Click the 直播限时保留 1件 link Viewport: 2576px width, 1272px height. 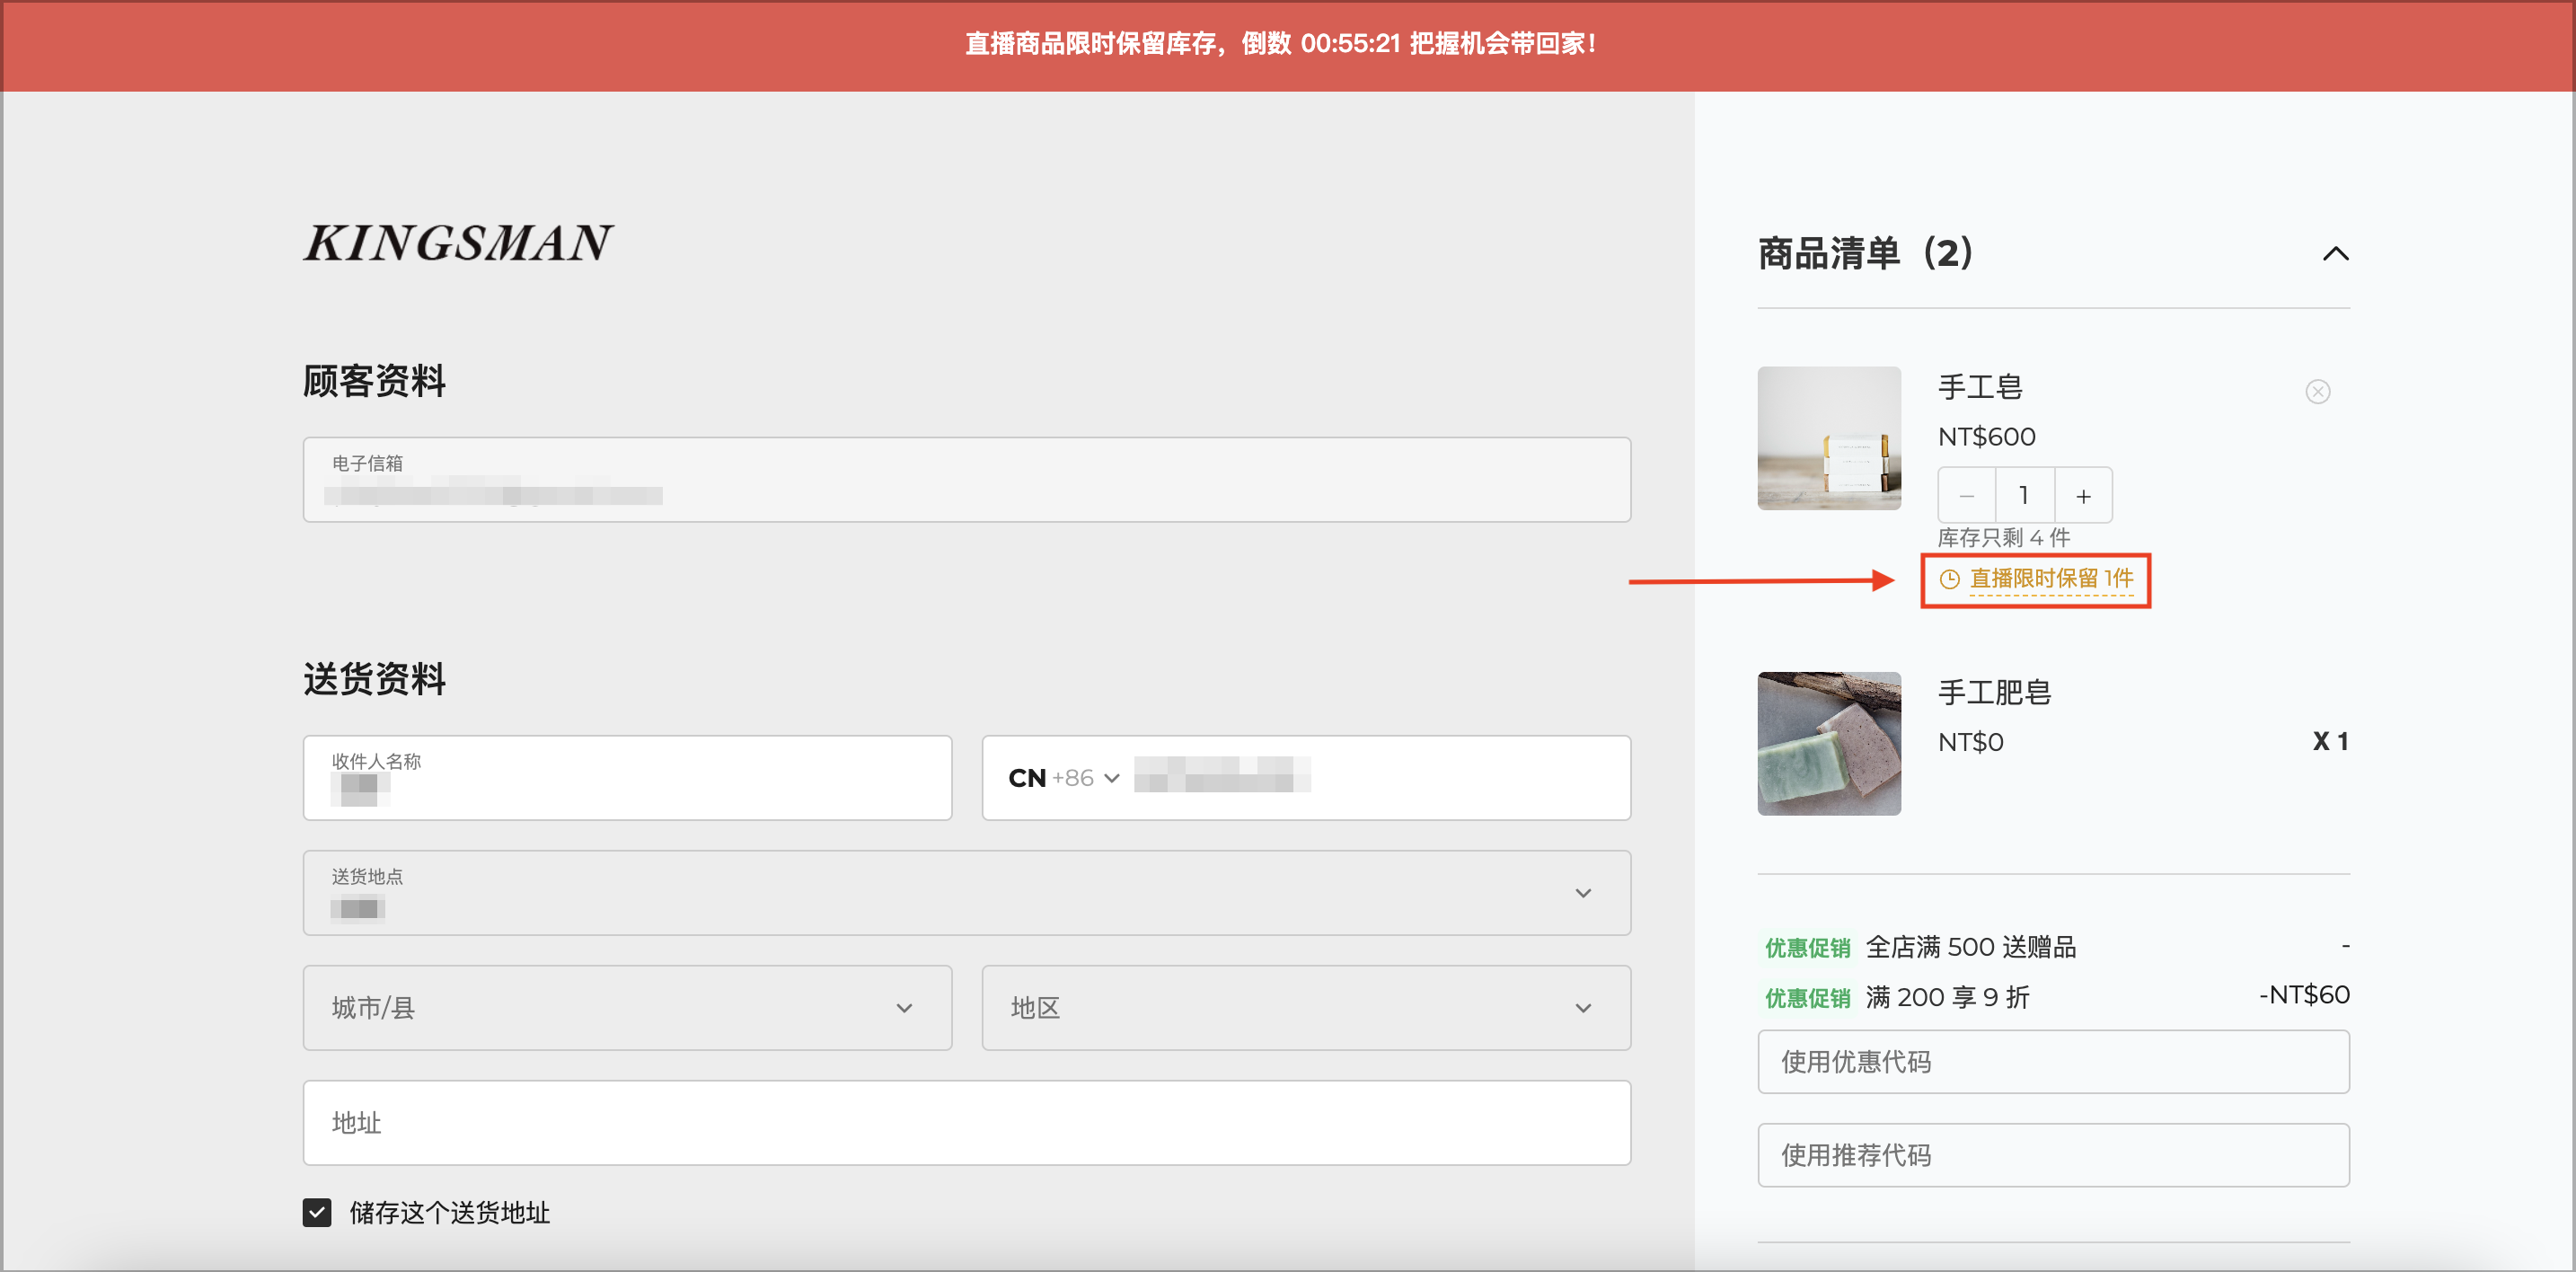(2051, 579)
